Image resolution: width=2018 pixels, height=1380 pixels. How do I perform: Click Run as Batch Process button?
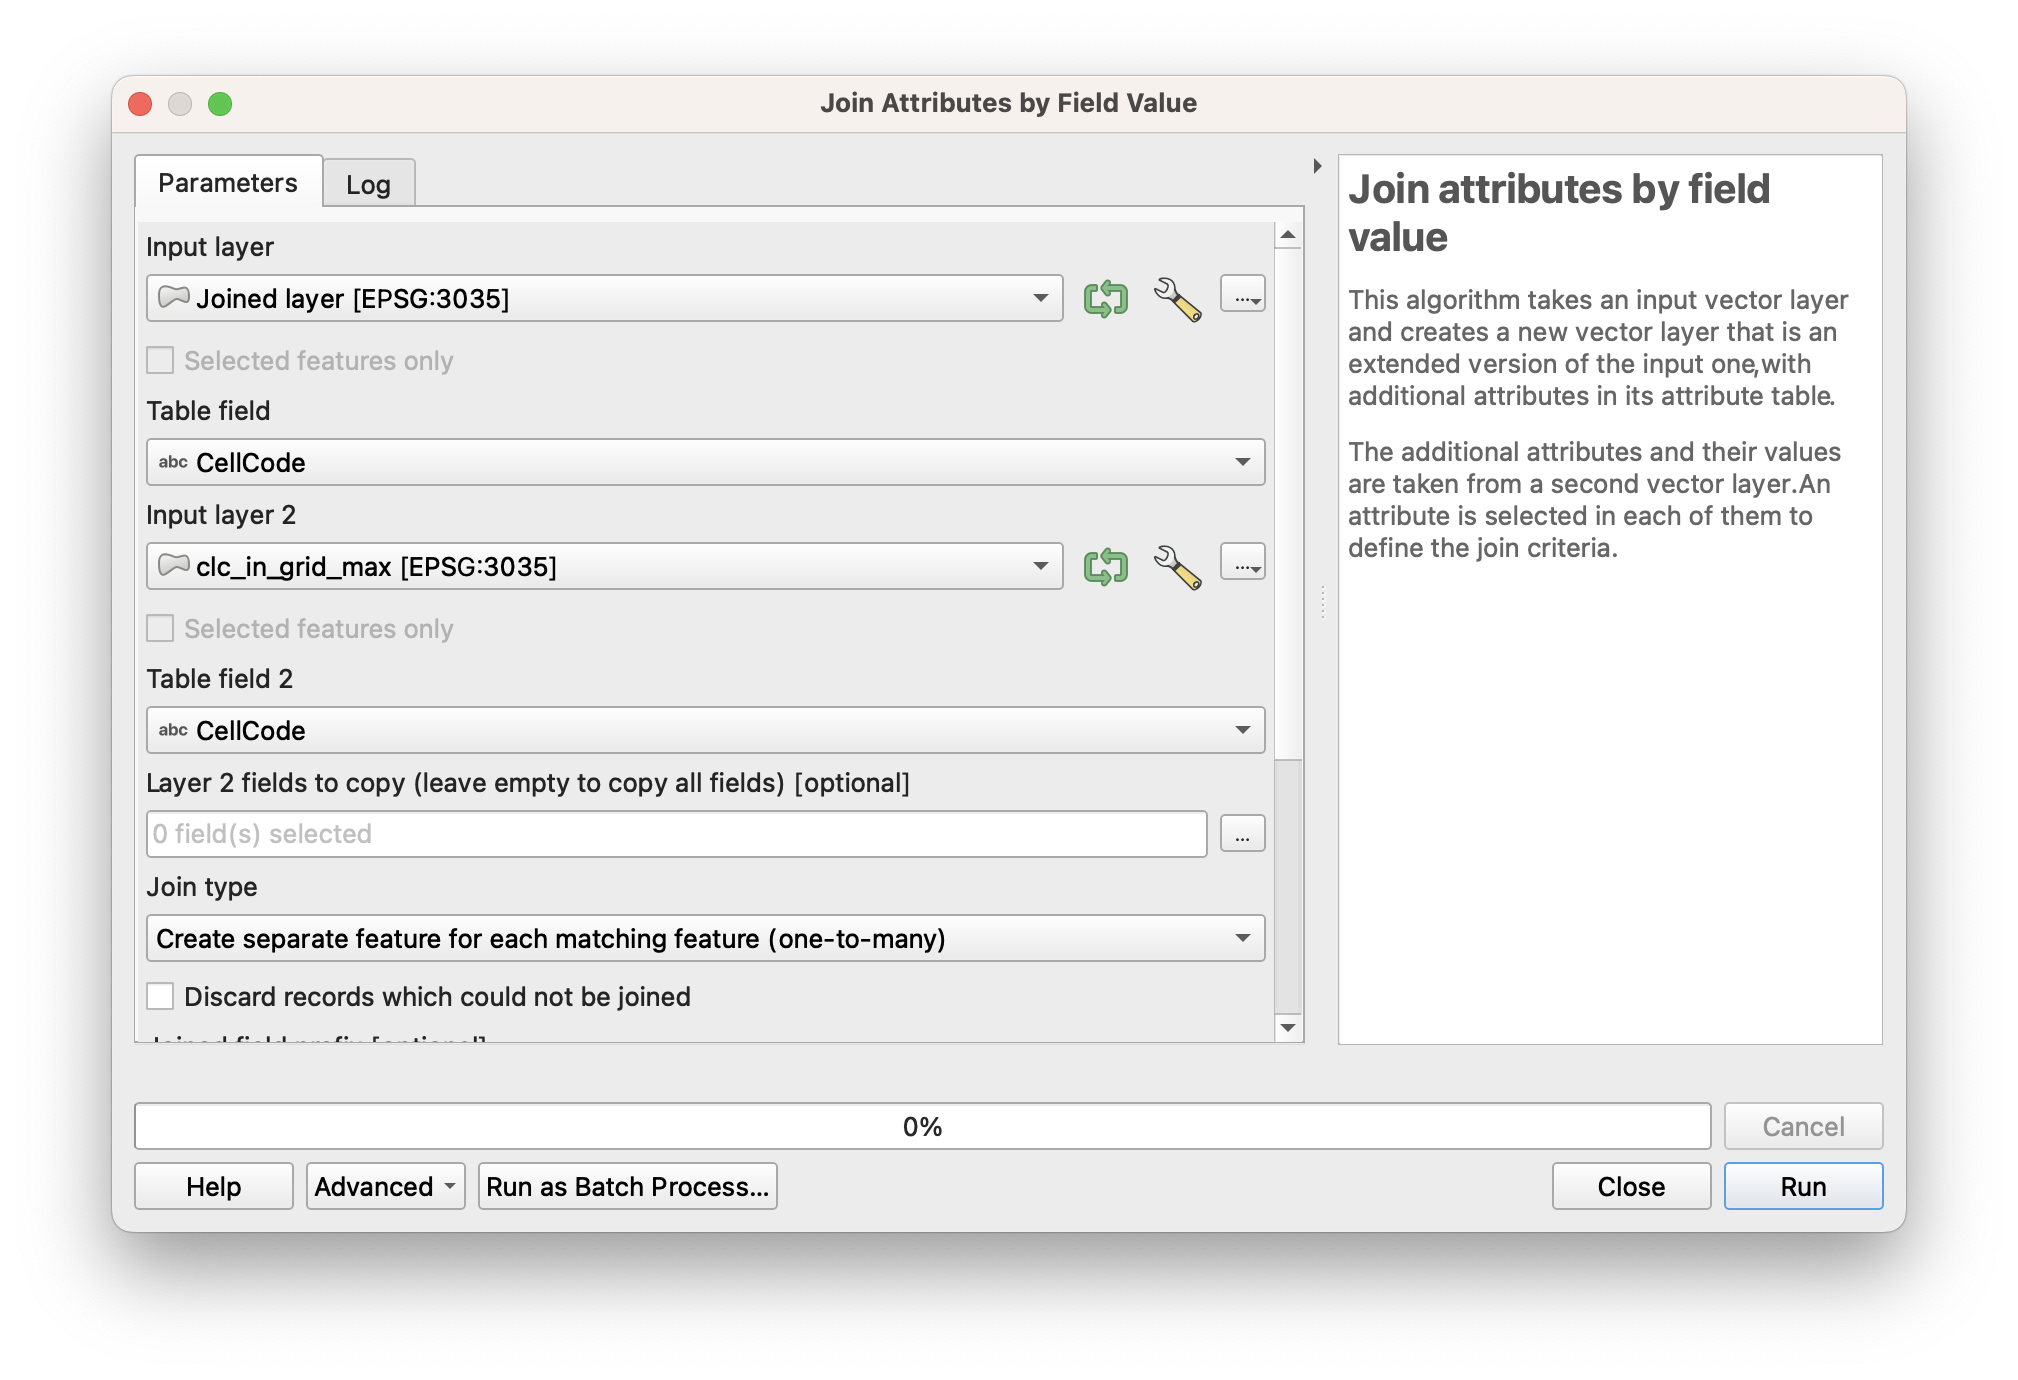click(x=627, y=1186)
